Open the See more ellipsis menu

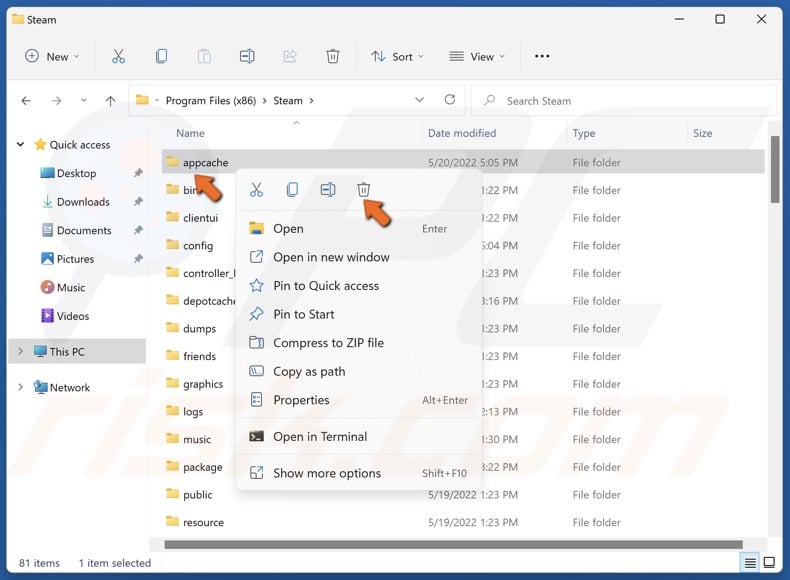542,56
